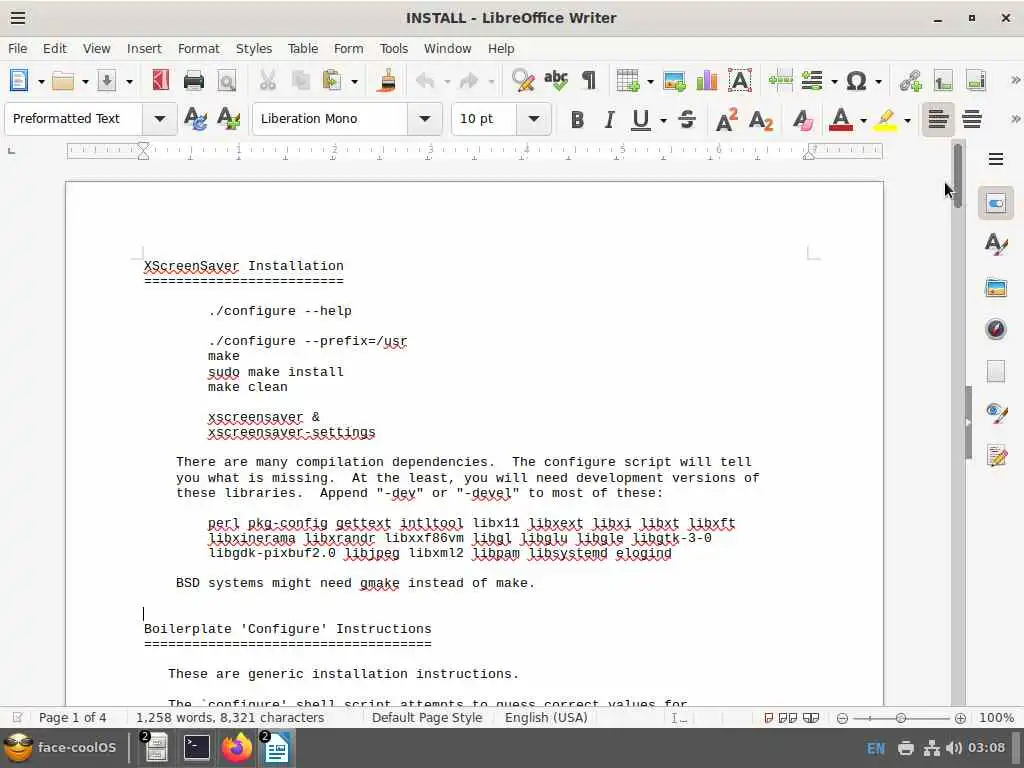The image size is (1024, 768).
Task: Open the insert table dropdown arrow
Action: (x=650, y=82)
